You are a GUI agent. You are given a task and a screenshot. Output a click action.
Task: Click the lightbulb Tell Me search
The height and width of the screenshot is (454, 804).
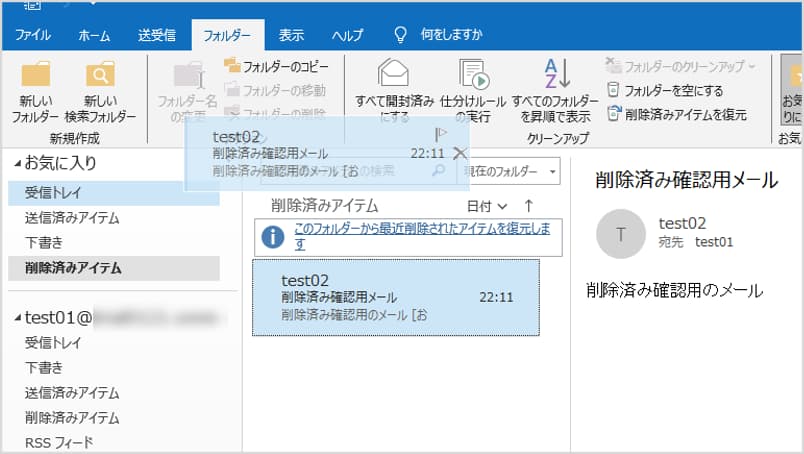point(401,35)
